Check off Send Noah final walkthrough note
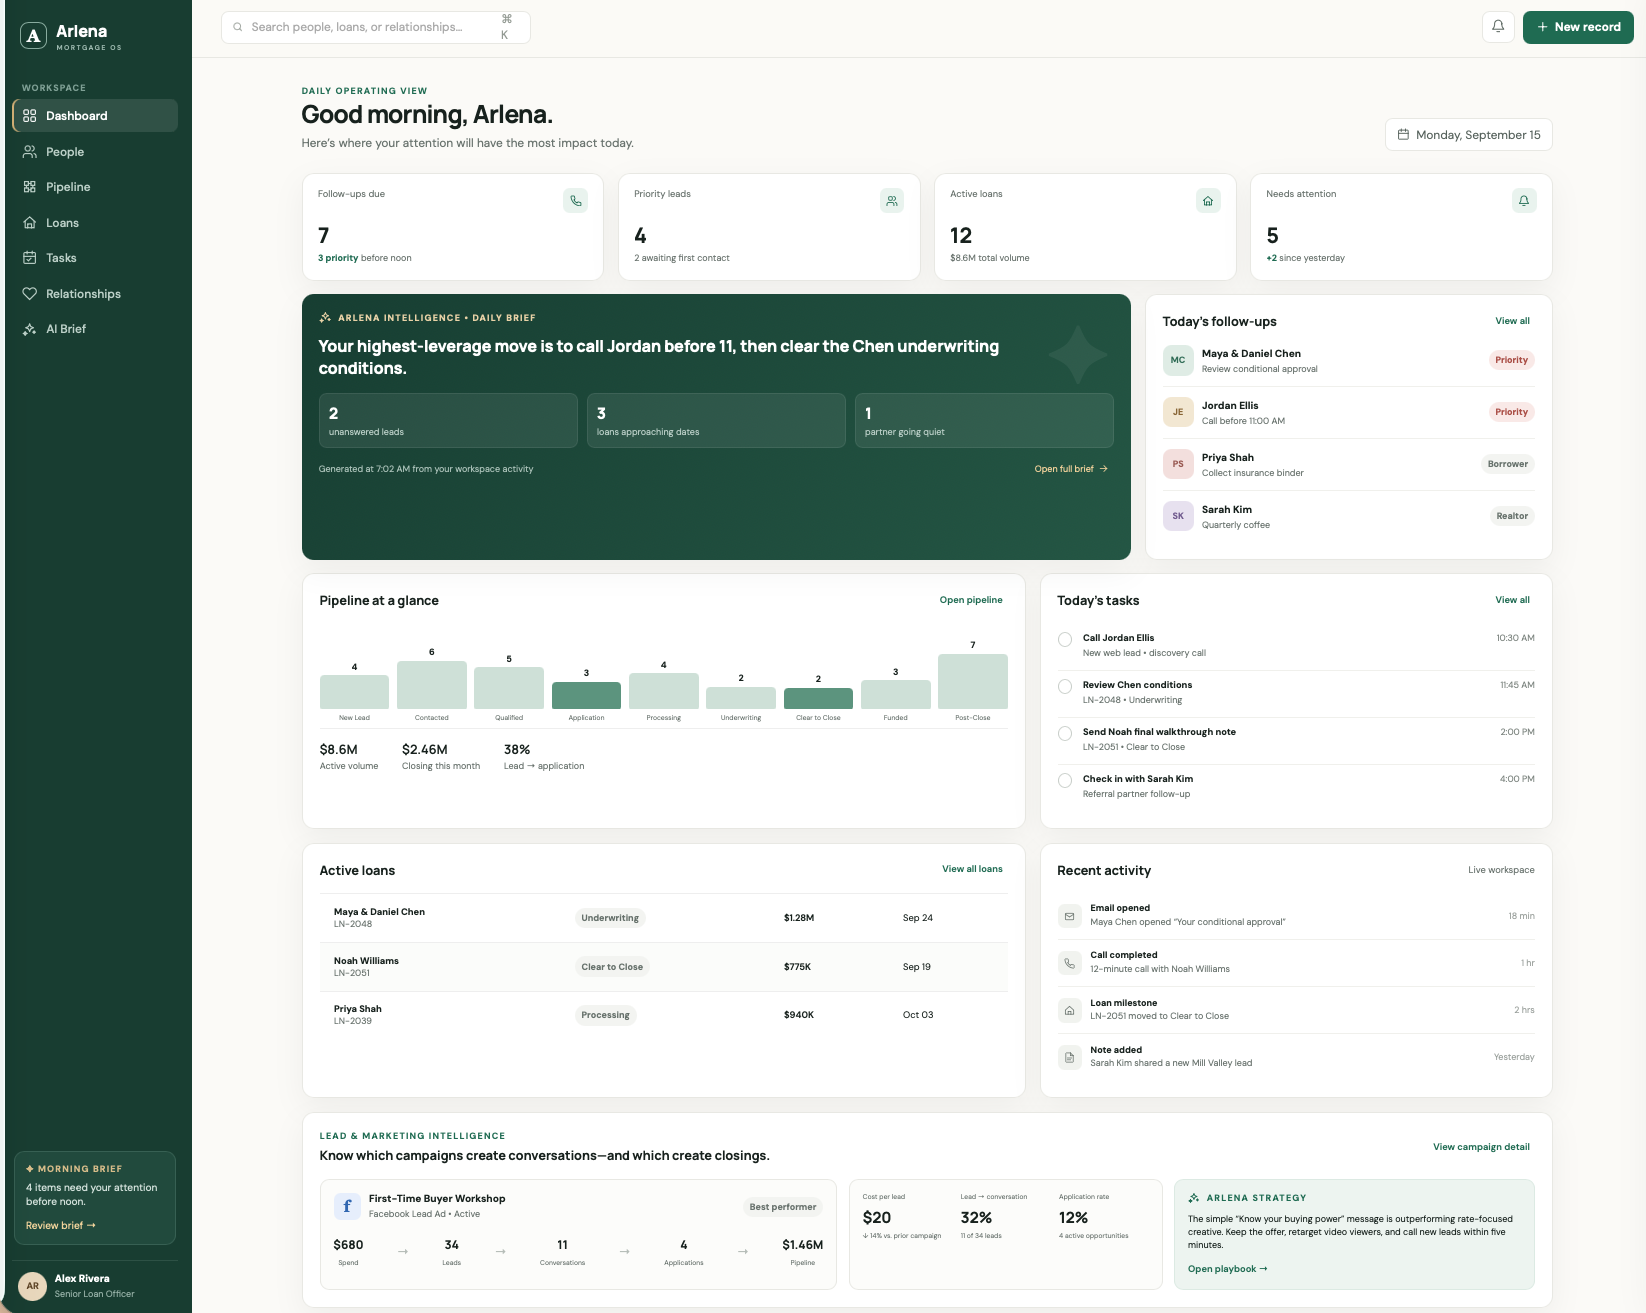Screen dimensions: 1646x1313 tap(1065, 733)
